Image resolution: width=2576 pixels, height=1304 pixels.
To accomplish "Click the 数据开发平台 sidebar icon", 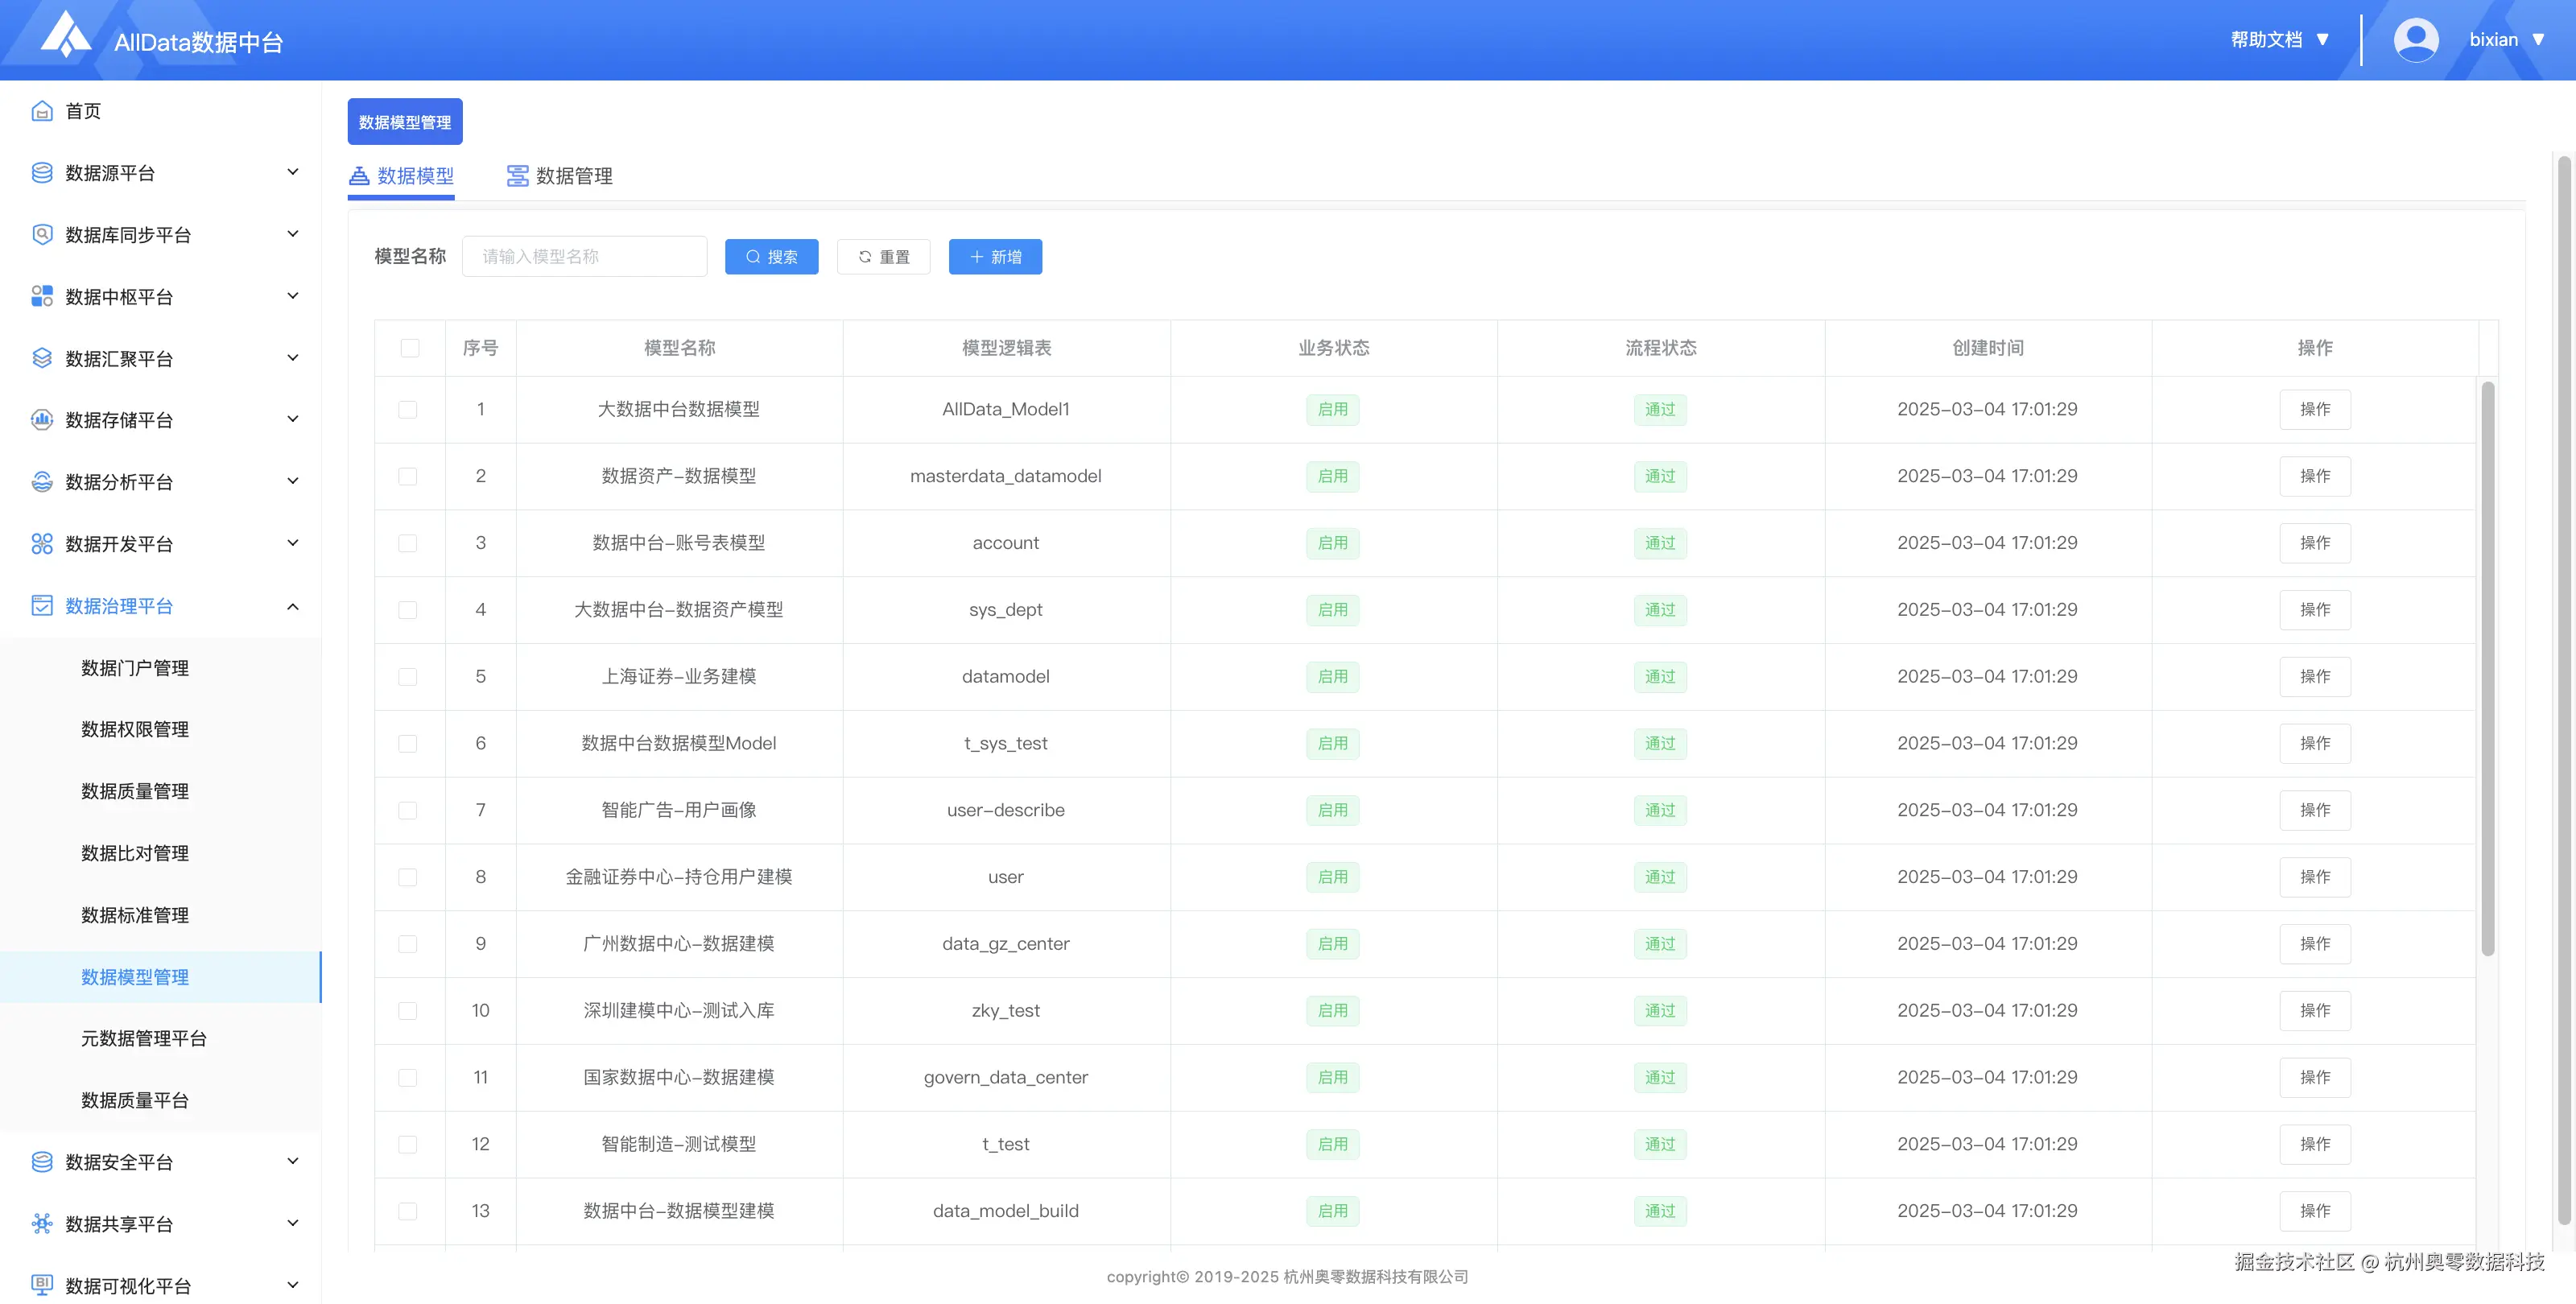I will pyautogui.click(x=42, y=544).
